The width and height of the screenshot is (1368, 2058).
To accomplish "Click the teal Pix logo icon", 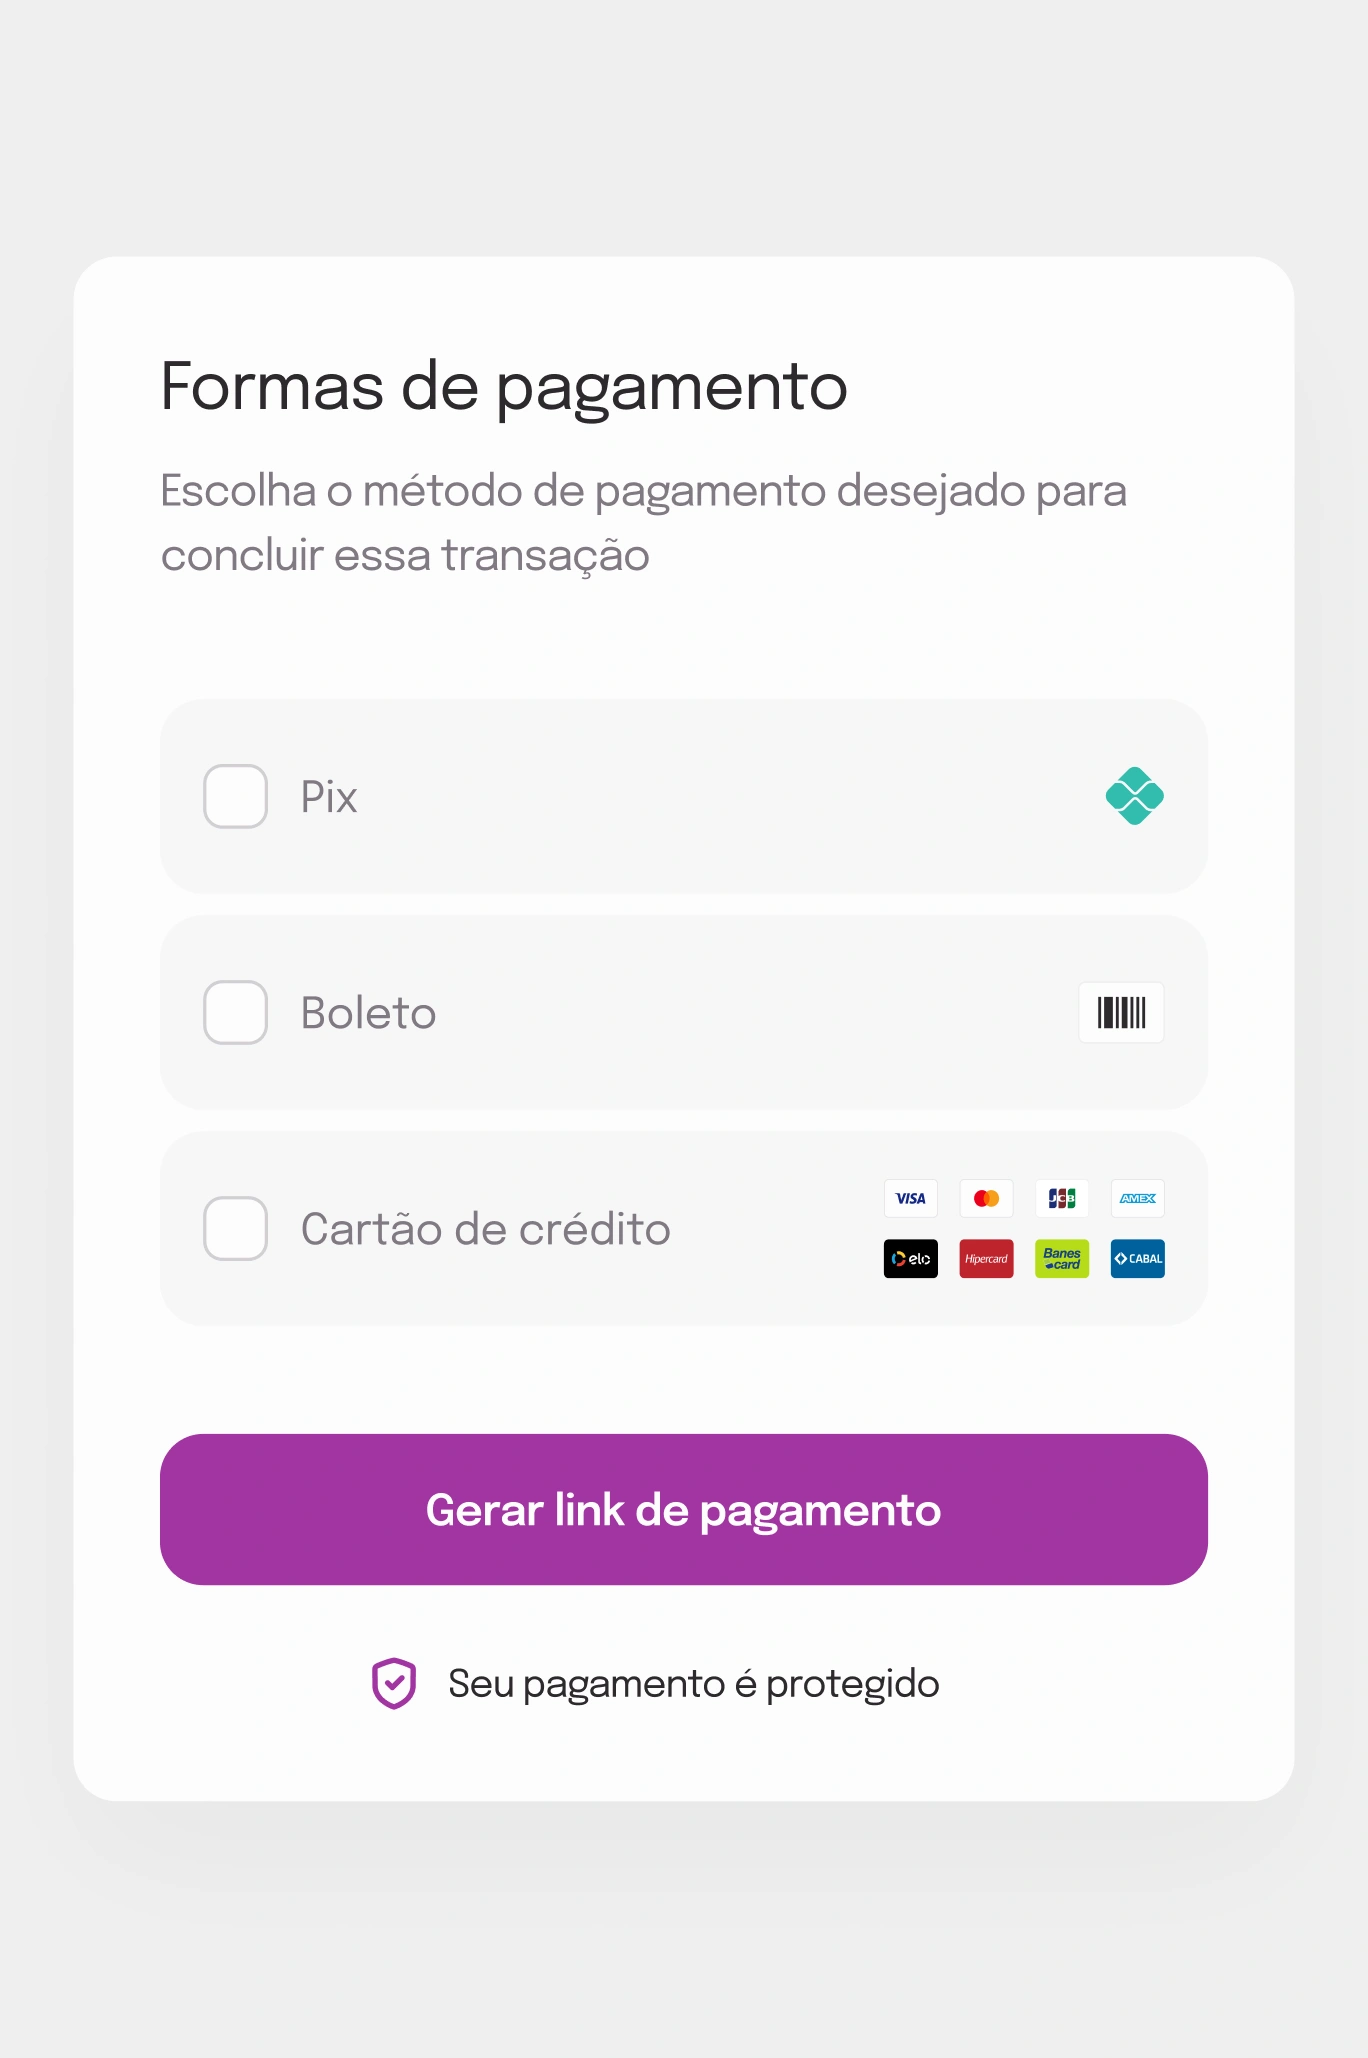I will pos(1134,796).
